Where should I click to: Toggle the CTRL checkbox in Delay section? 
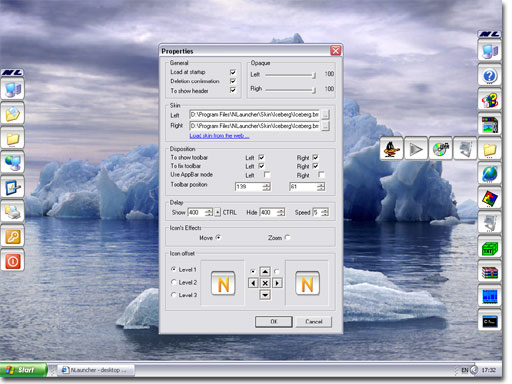click(x=218, y=212)
